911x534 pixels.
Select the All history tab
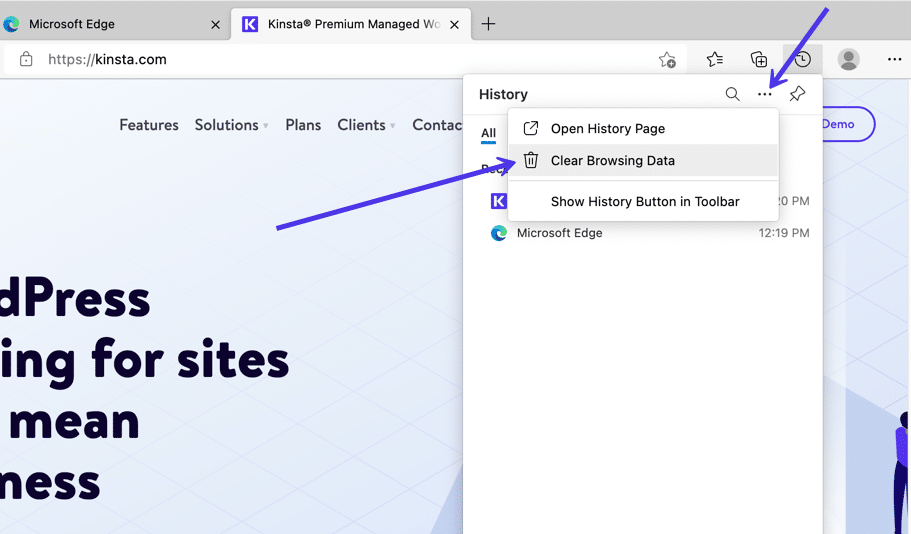(x=489, y=133)
